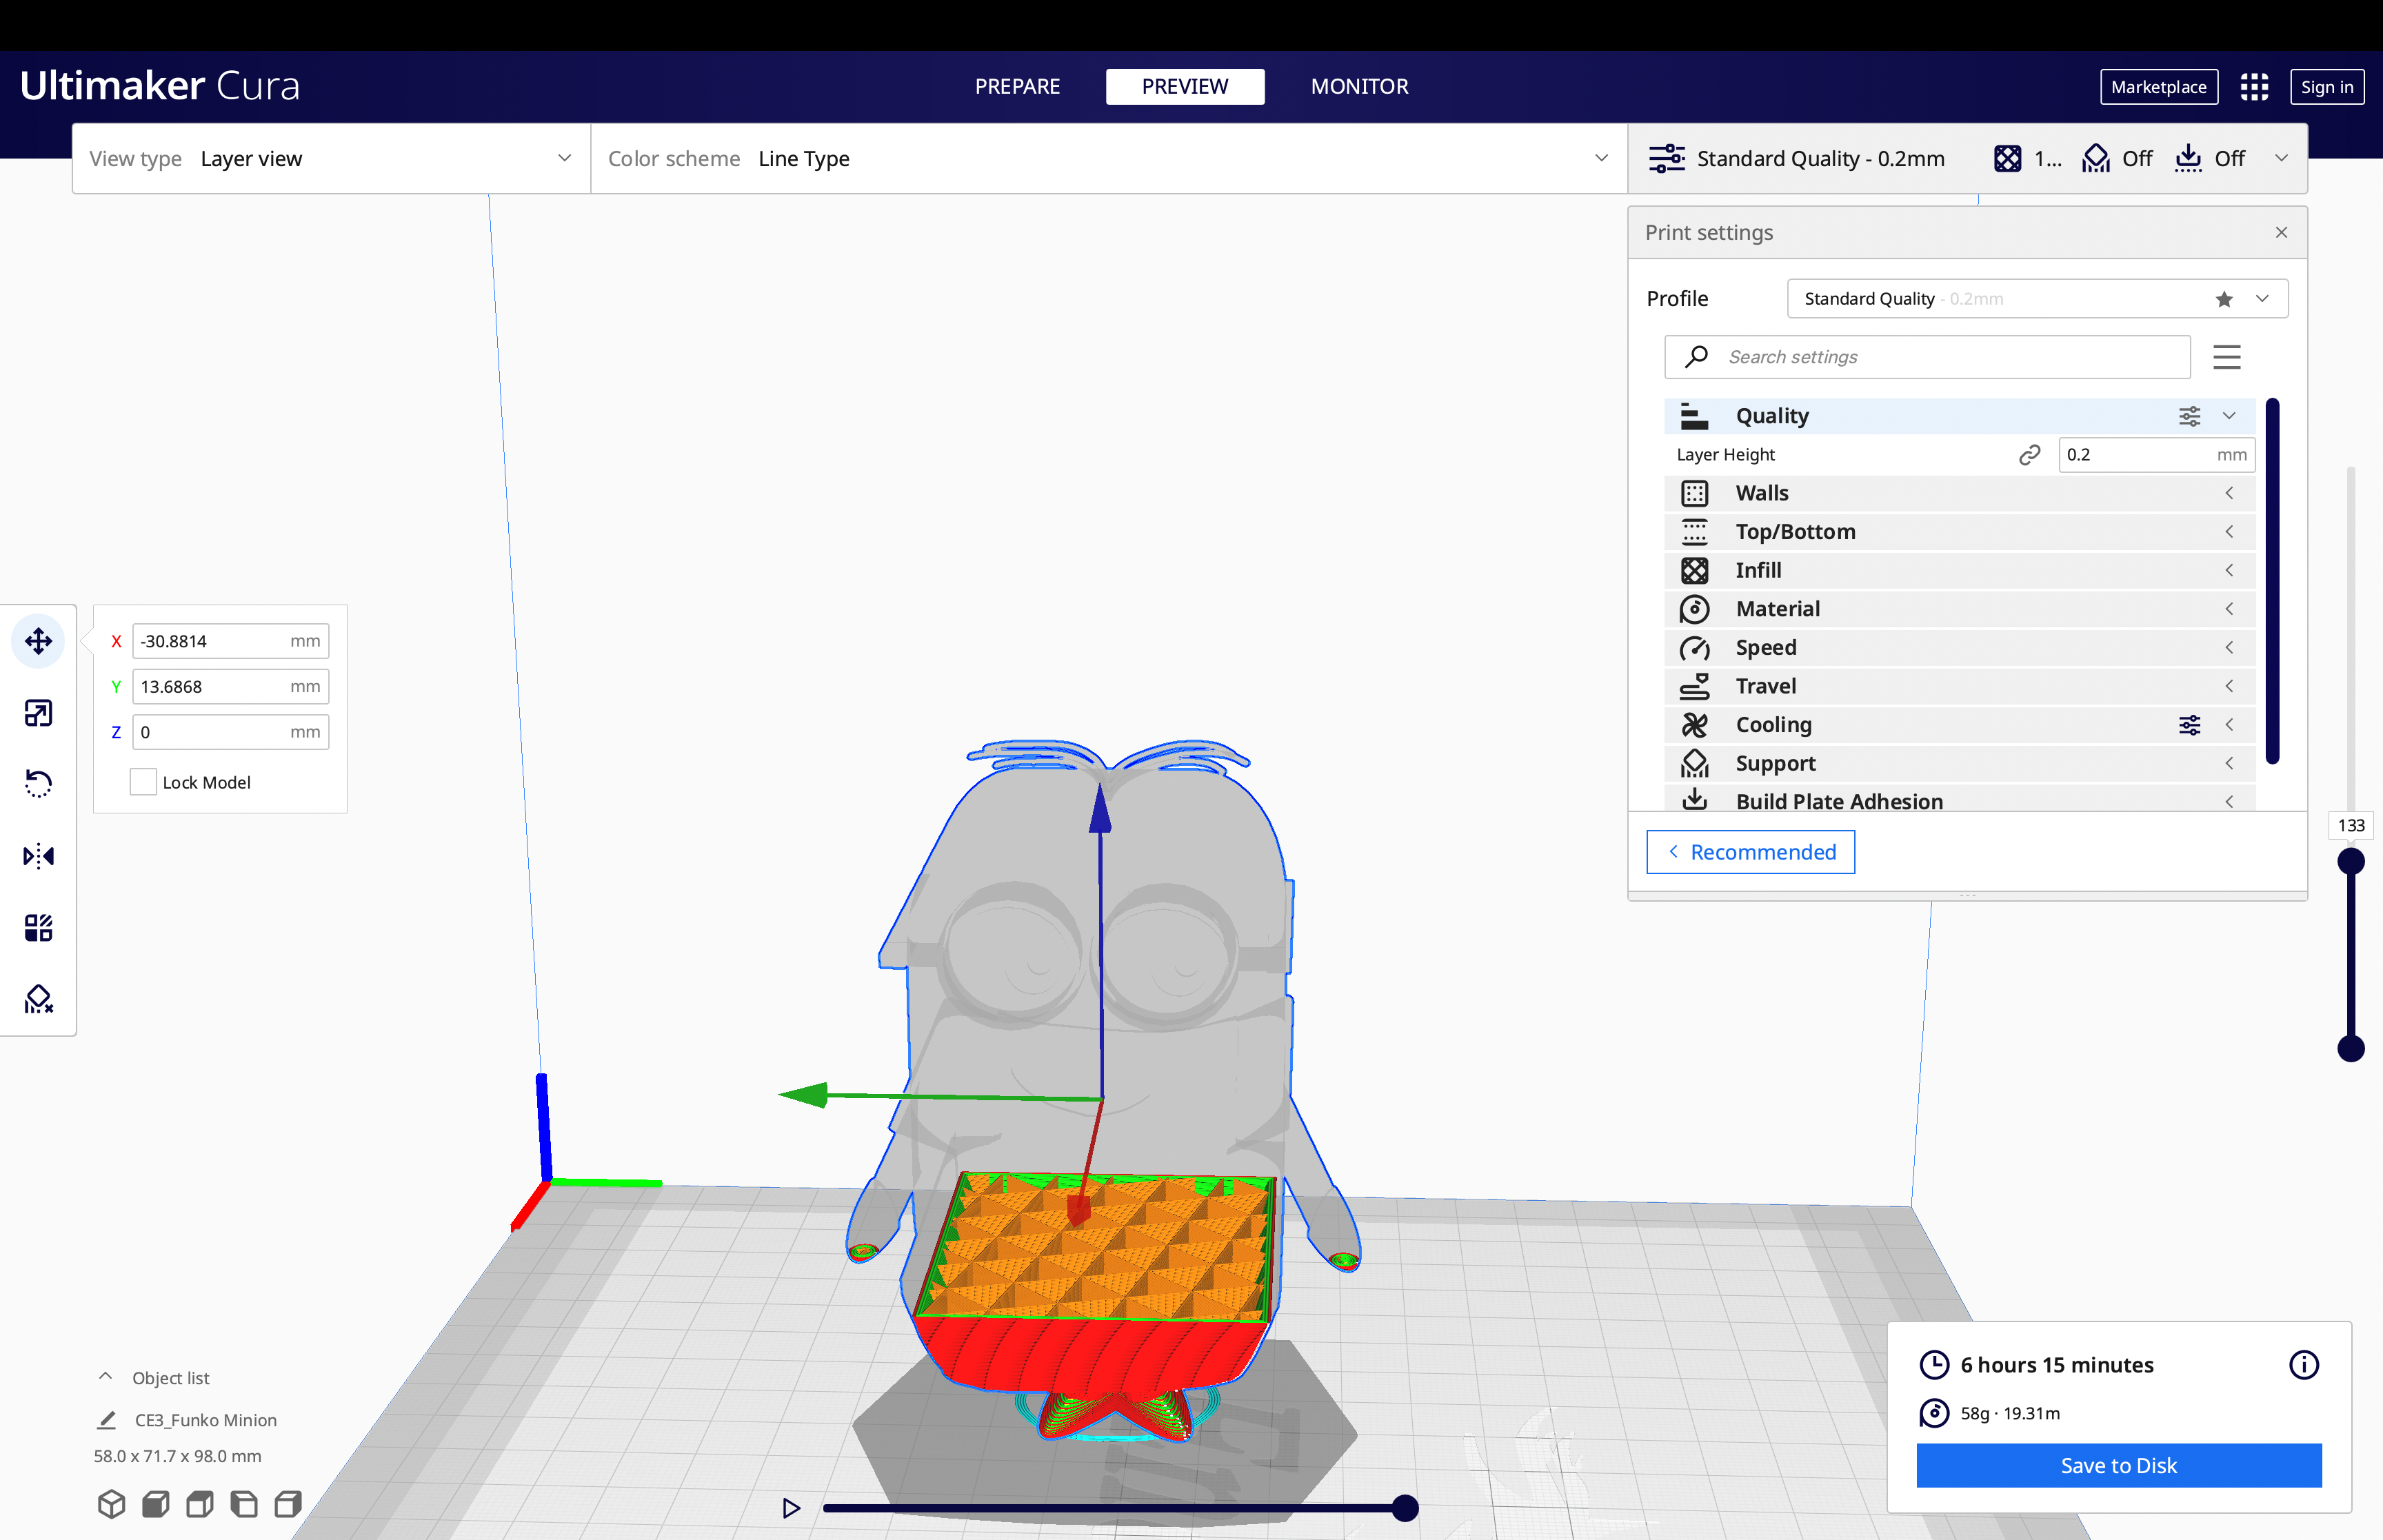Click the search magnifier icon in settings
The image size is (2383, 1540).
pos(1697,356)
